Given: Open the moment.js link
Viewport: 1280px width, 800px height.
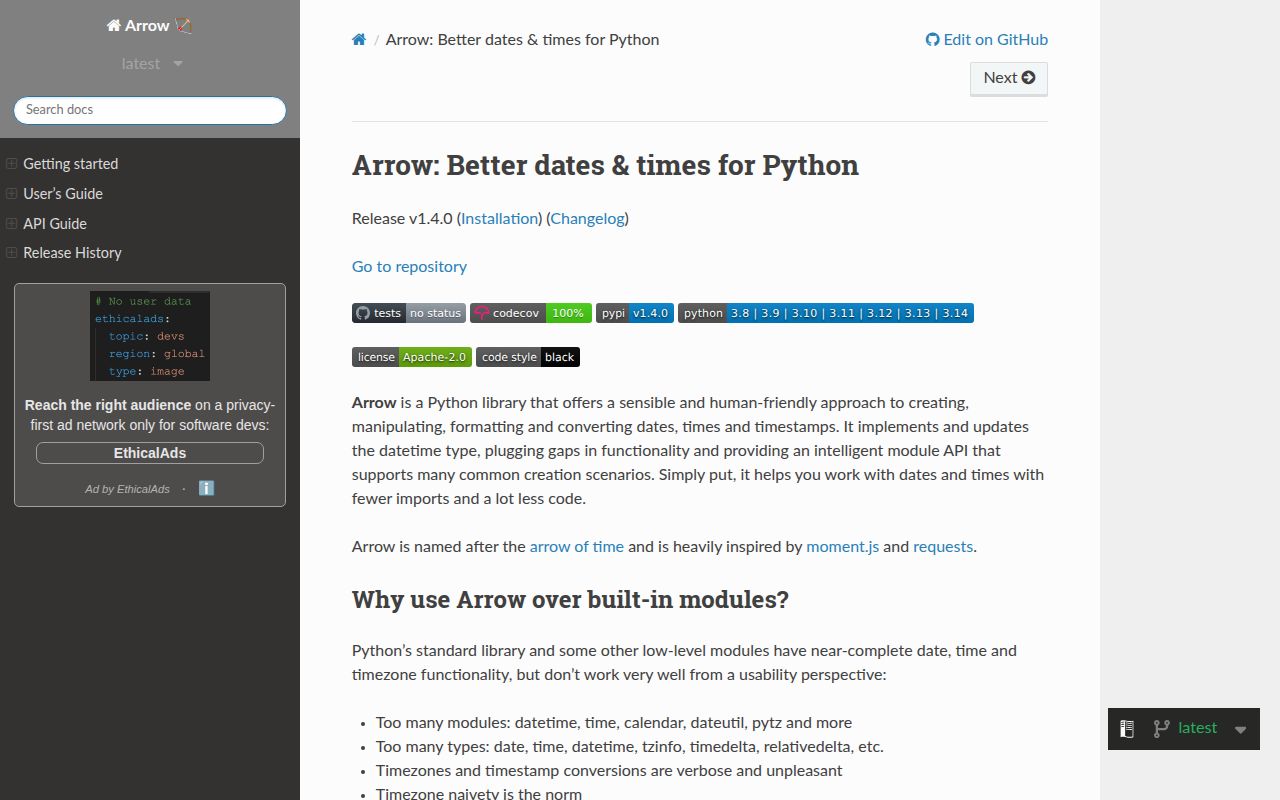Looking at the screenshot, I should pos(843,547).
